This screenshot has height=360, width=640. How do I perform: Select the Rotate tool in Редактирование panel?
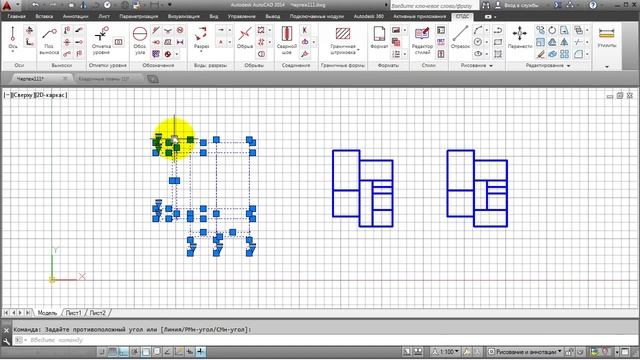click(x=552, y=30)
